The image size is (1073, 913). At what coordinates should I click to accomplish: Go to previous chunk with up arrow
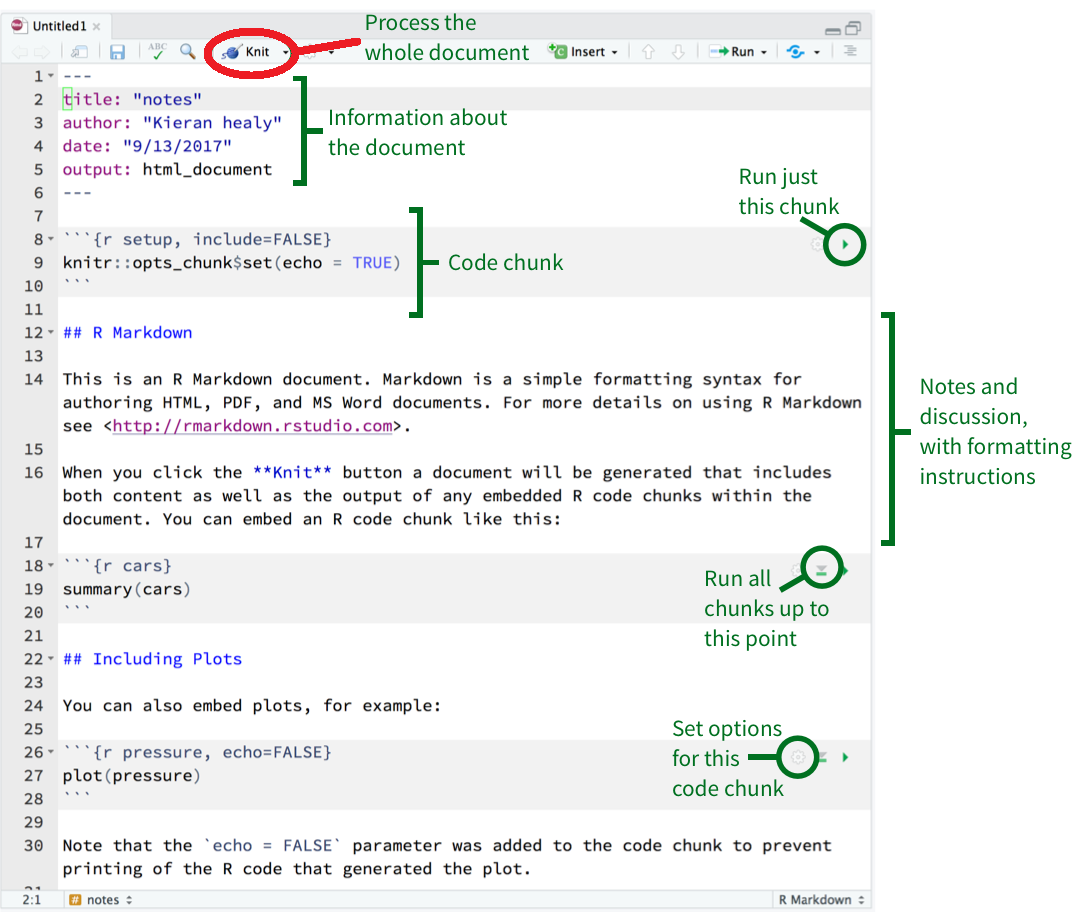(648, 52)
